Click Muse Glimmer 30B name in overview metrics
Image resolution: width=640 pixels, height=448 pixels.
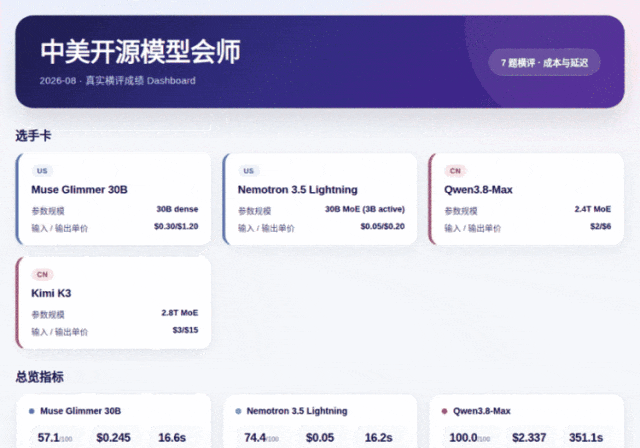point(80,411)
